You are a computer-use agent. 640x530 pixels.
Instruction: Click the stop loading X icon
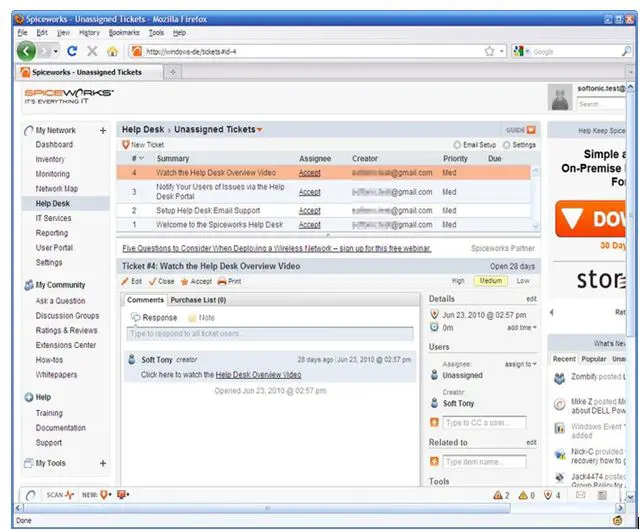coord(92,51)
